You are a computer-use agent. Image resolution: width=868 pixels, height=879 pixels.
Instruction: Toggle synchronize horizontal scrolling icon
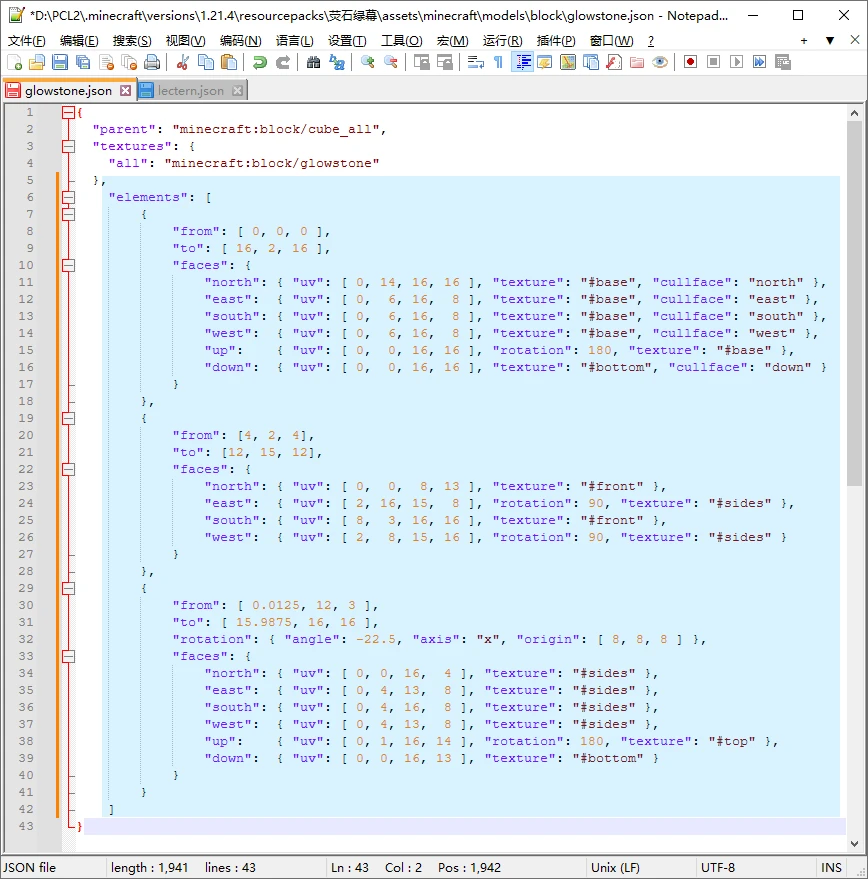click(x=445, y=62)
